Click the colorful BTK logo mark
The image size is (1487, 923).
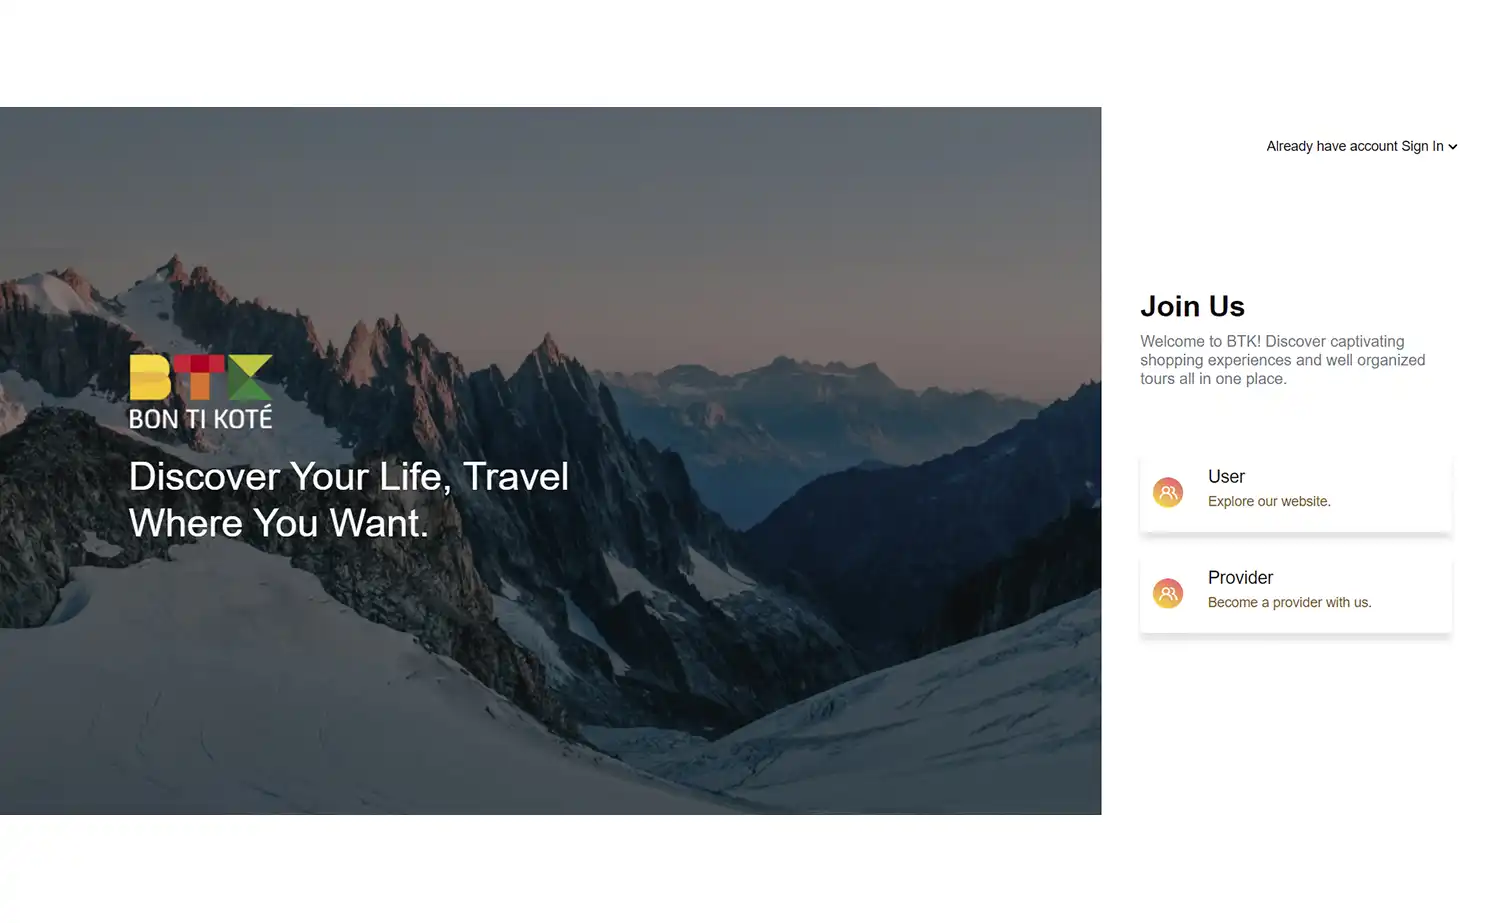(200, 377)
